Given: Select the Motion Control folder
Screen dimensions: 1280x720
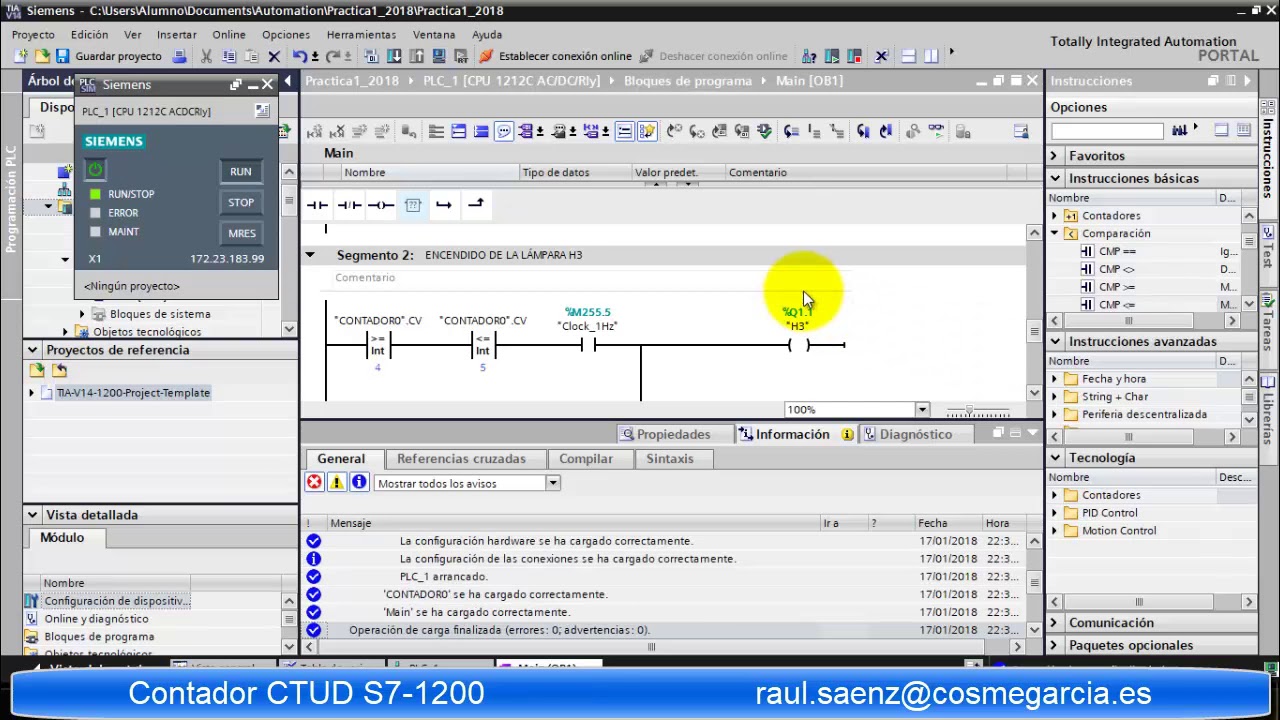Looking at the screenshot, I should pyautogui.click(x=1118, y=531).
